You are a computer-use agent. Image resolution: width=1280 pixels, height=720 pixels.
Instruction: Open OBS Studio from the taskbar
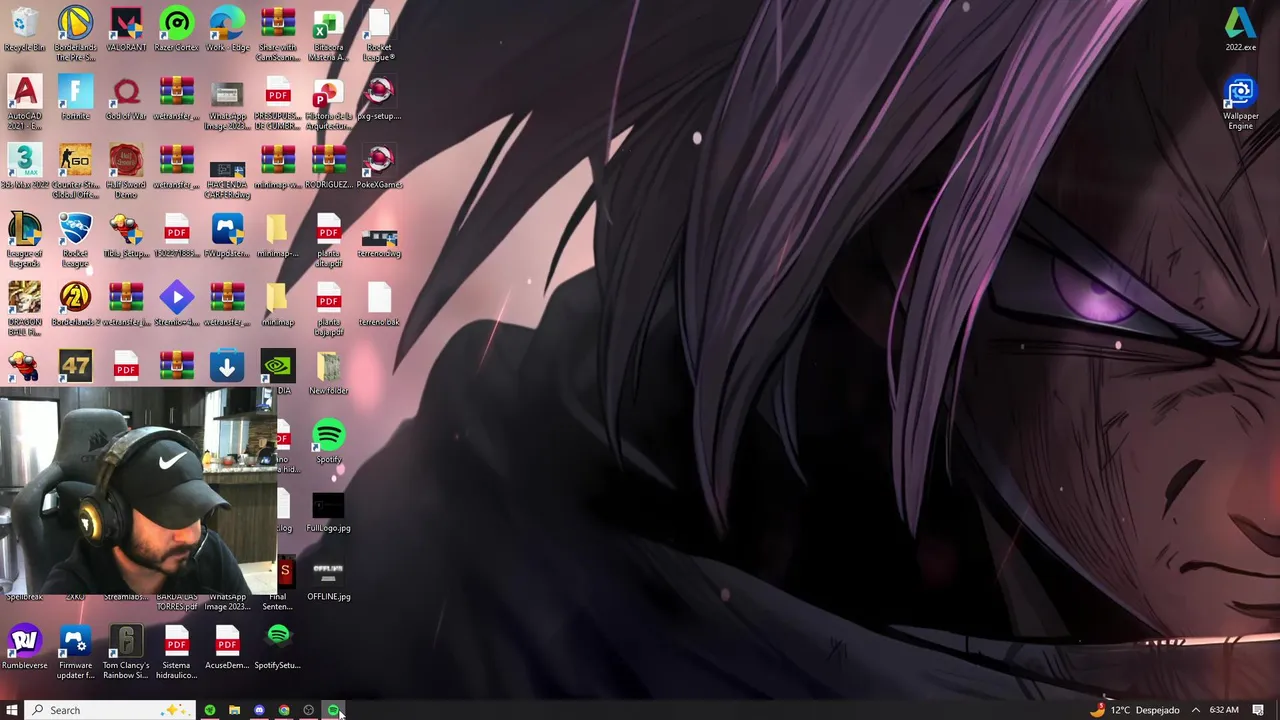pos(308,710)
